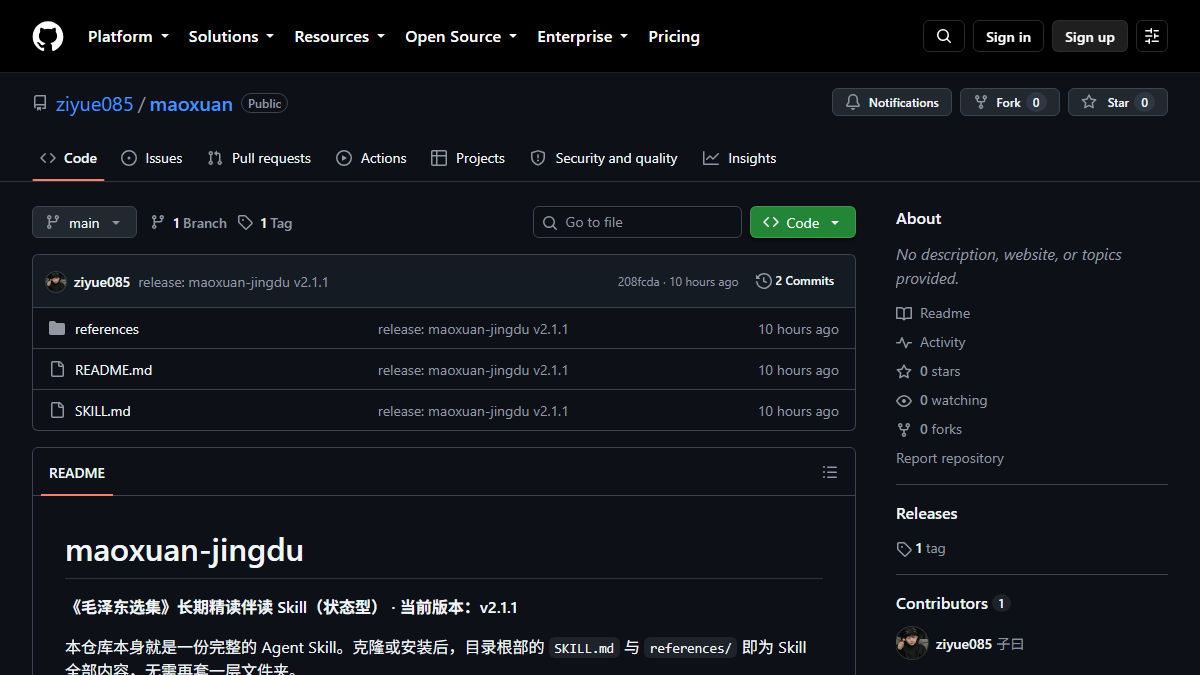Screen dimensions: 1200x675
Task: Click the ziyue085 contributor avatar
Action: [912, 644]
